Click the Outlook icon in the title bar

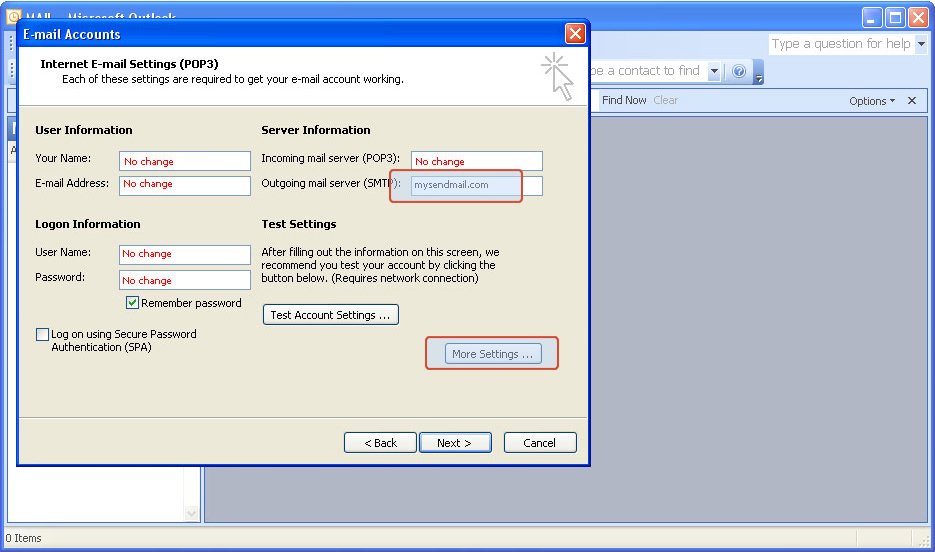tap(14, 17)
